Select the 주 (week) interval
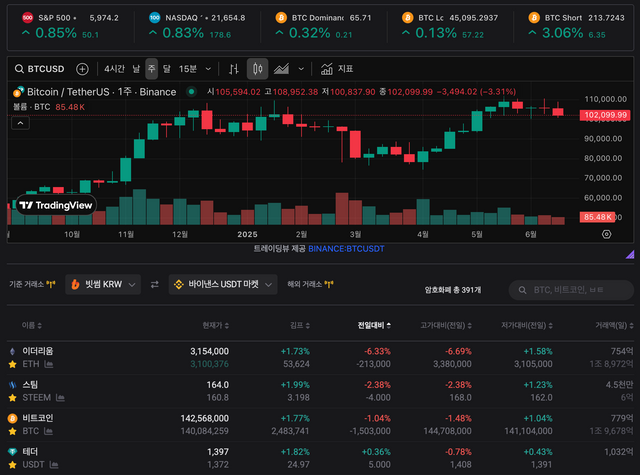 click(151, 69)
